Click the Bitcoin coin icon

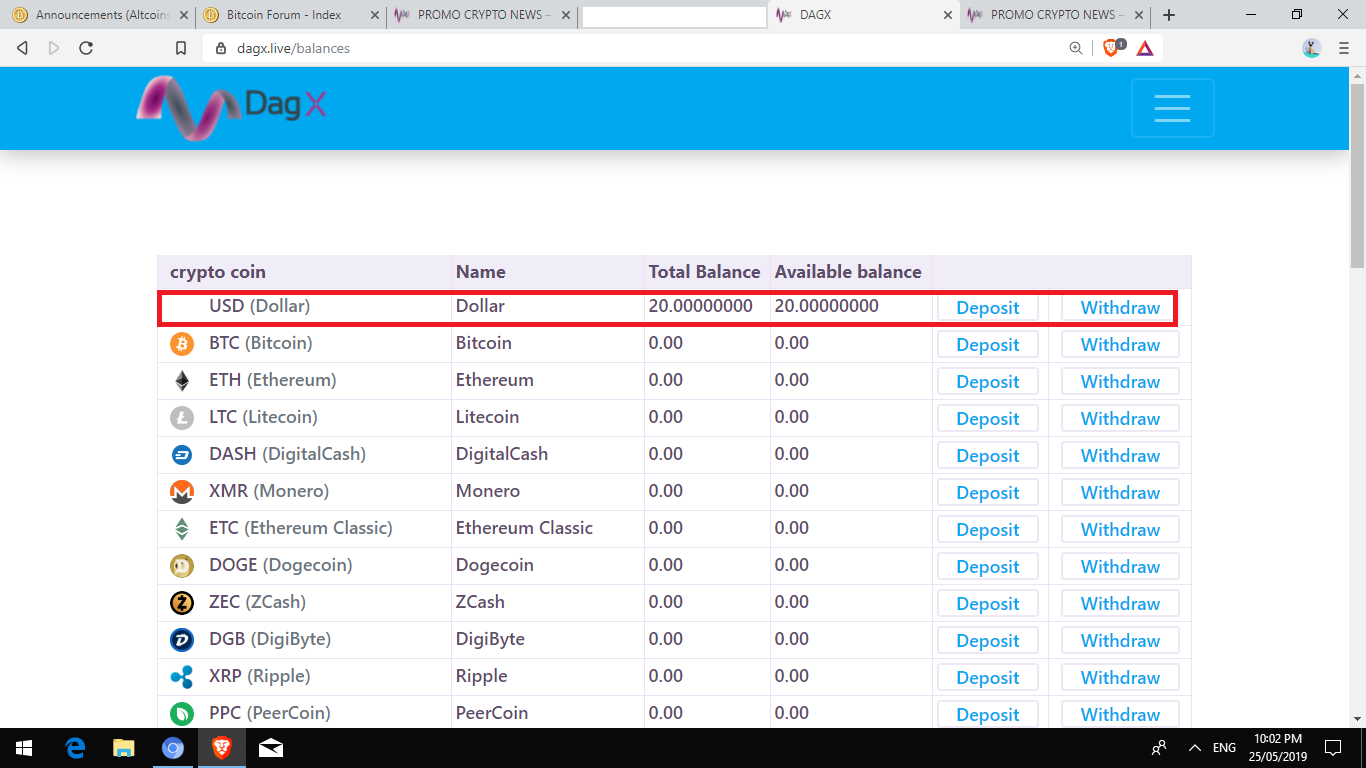(182, 344)
